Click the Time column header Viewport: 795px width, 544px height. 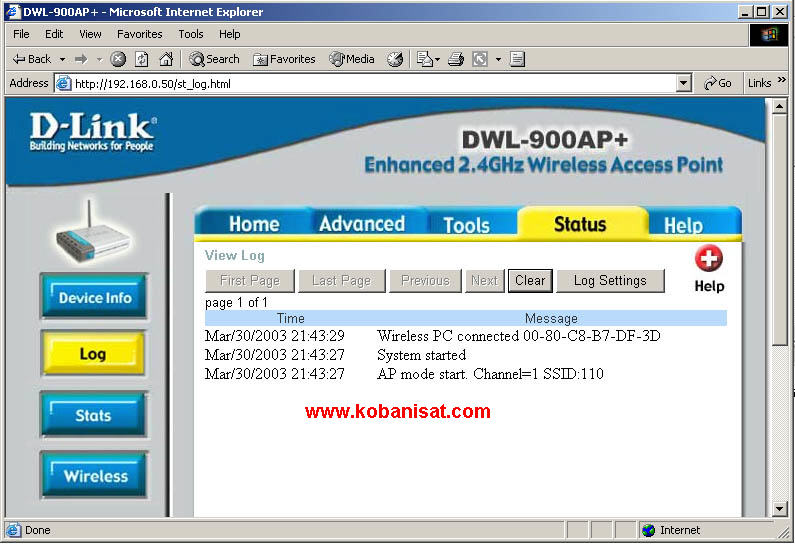(x=291, y=318)
